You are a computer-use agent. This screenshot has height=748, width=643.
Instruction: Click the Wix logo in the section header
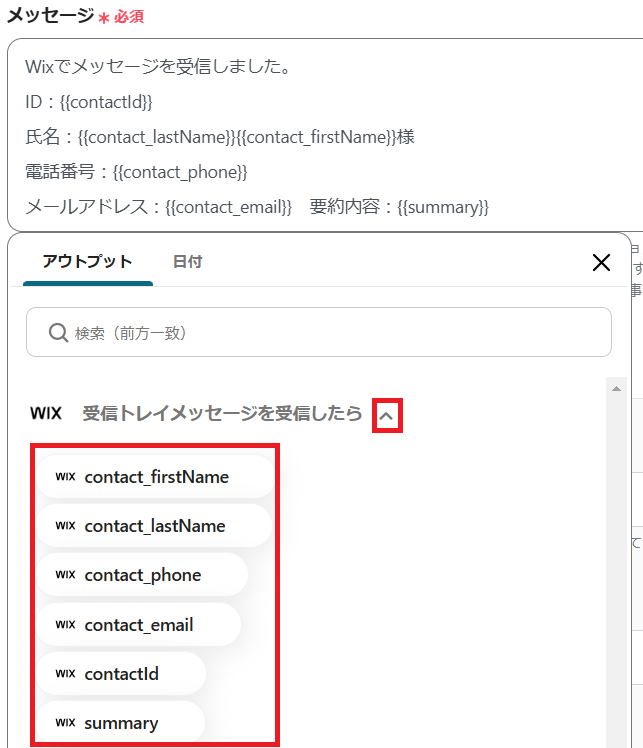click(46, 413)
